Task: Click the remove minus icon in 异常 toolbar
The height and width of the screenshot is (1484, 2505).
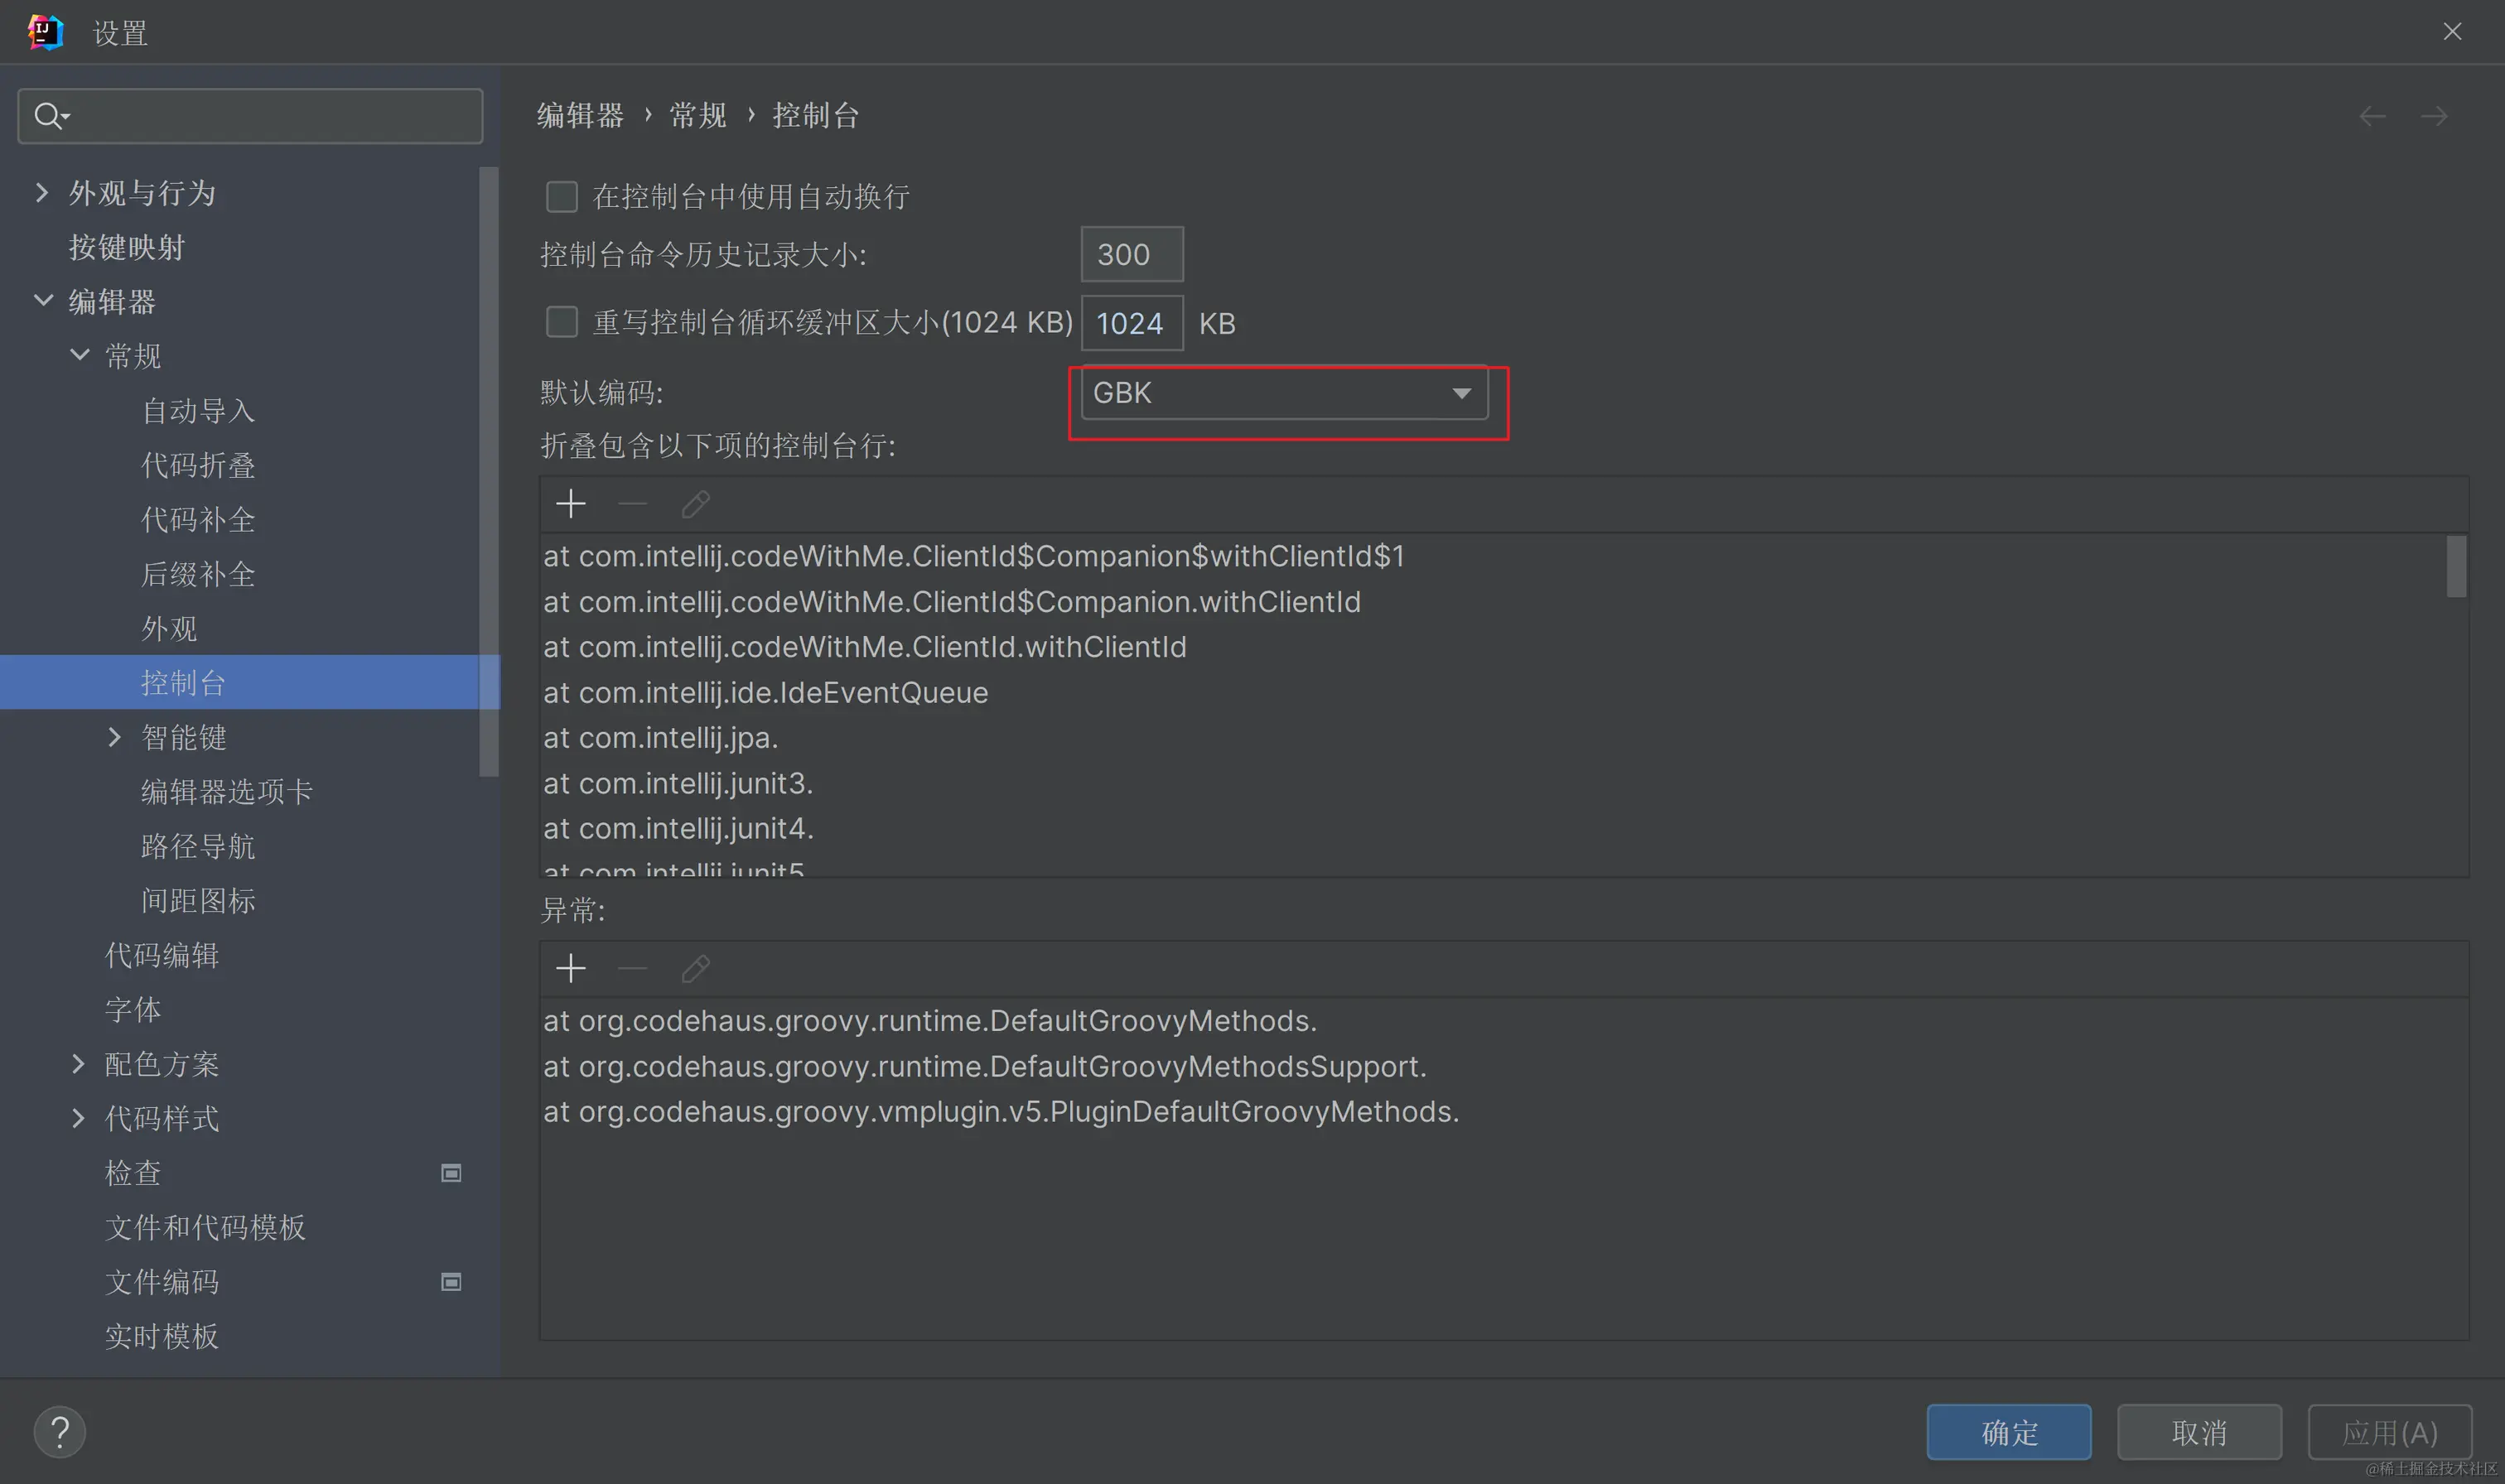Action: (633, 968)
